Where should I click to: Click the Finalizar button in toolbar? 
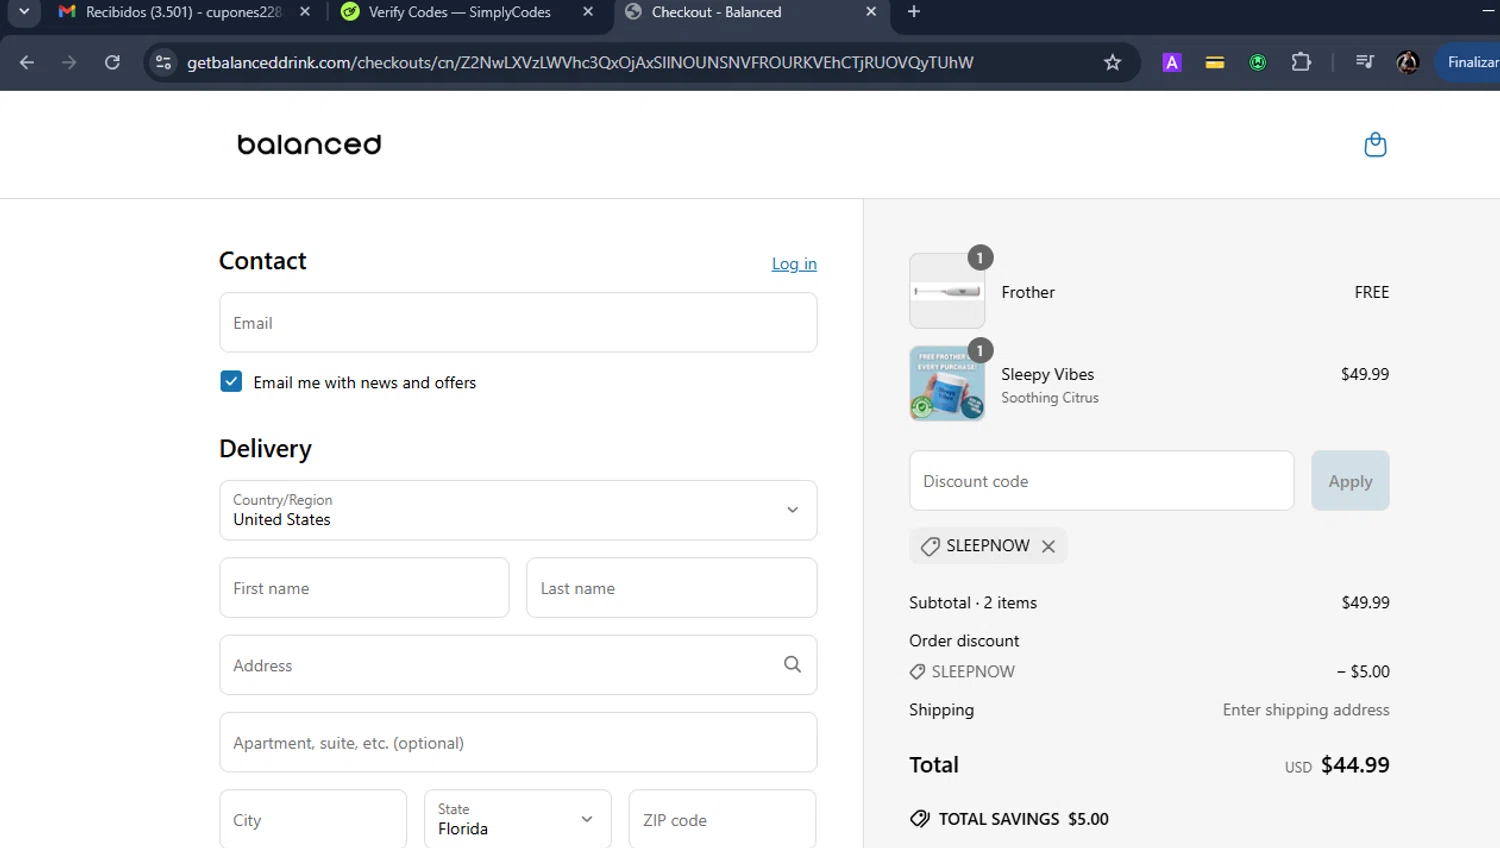[1467, 63]
